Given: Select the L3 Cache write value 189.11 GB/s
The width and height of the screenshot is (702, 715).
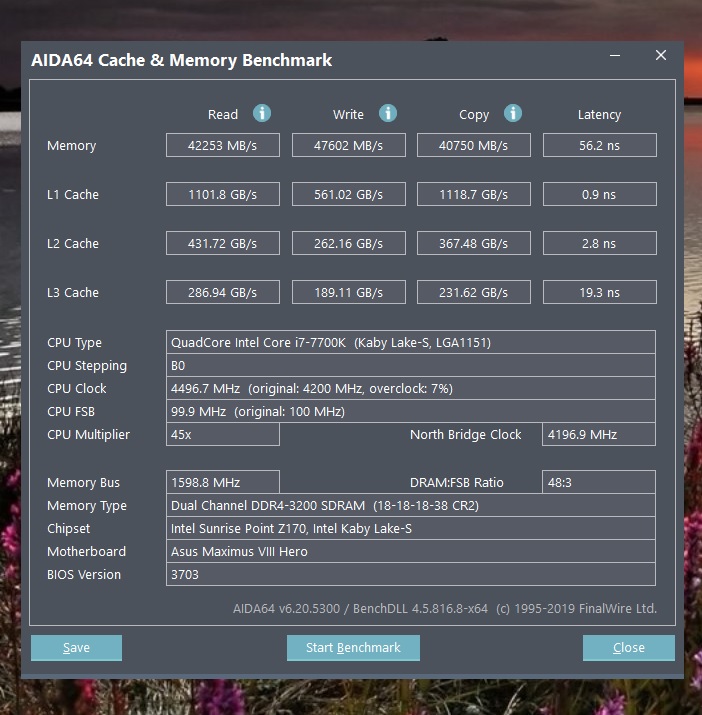Looking at the screenshot, I should coord(348,292).
